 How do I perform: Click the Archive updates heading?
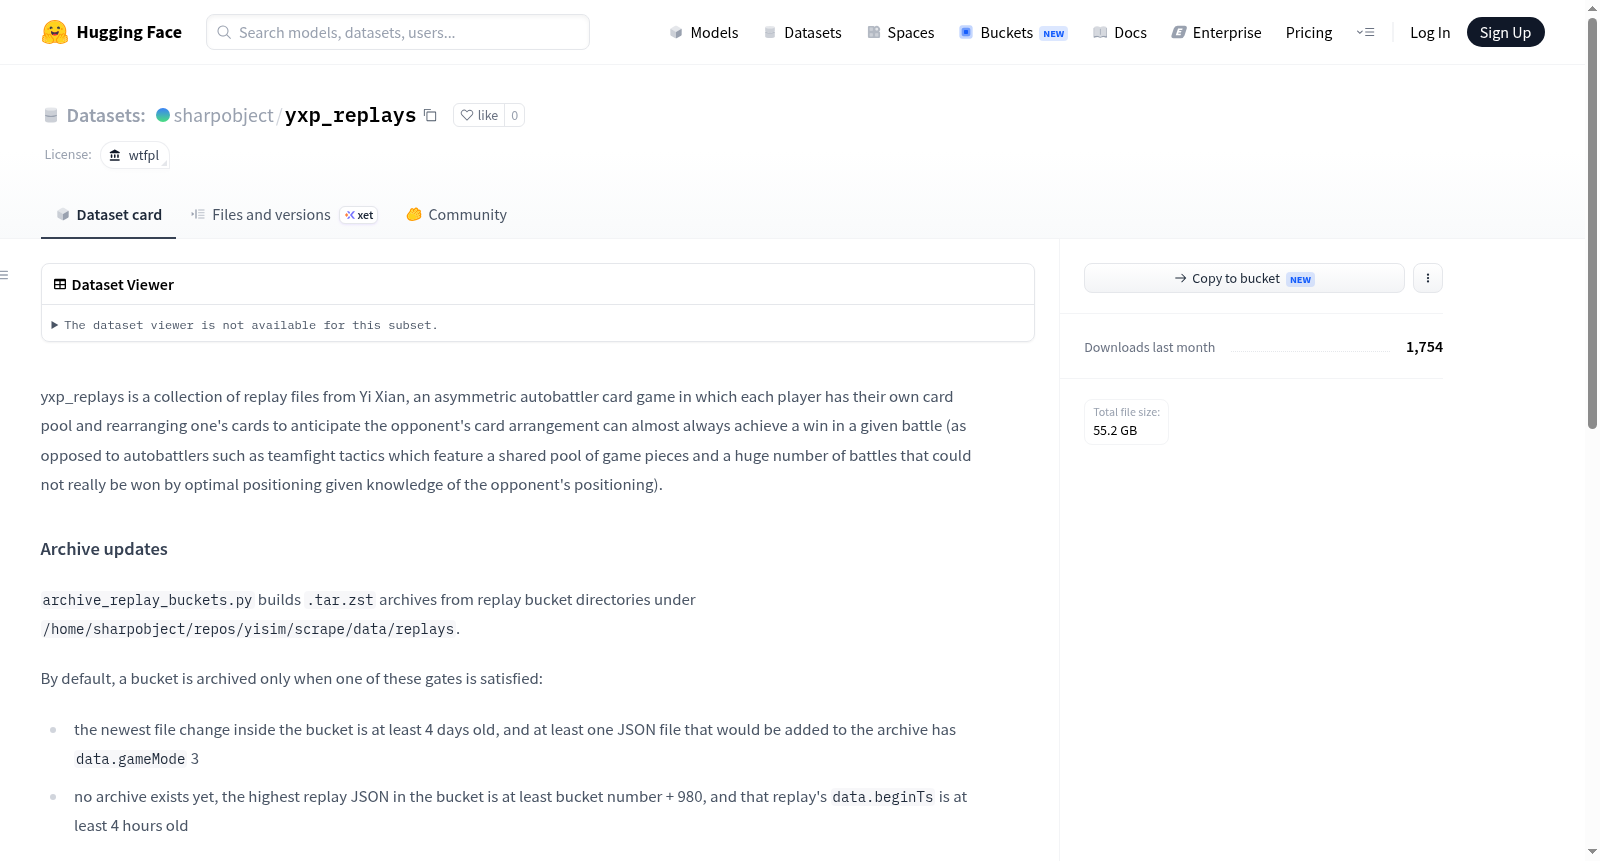(104, 549)
